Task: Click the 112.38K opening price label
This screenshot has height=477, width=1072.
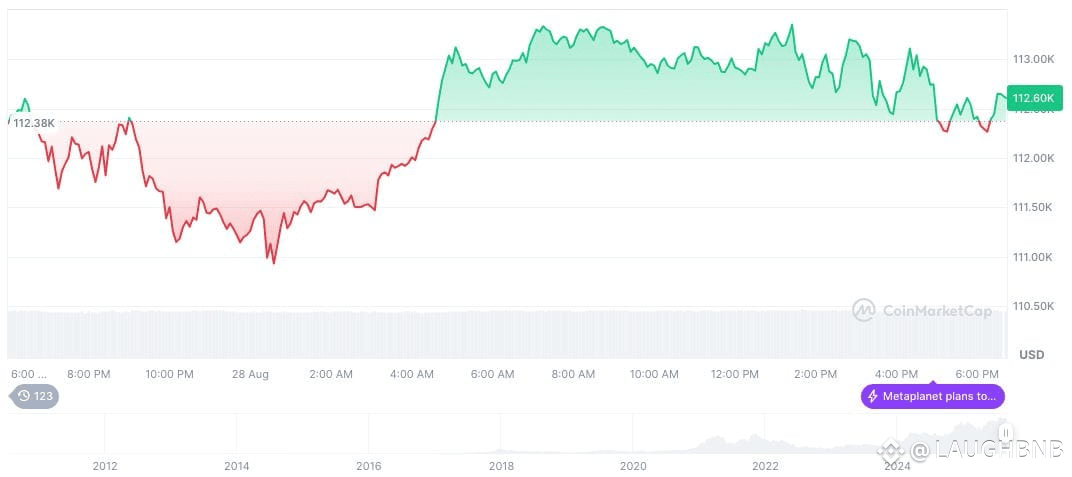Action: click(x=34, y=123)
